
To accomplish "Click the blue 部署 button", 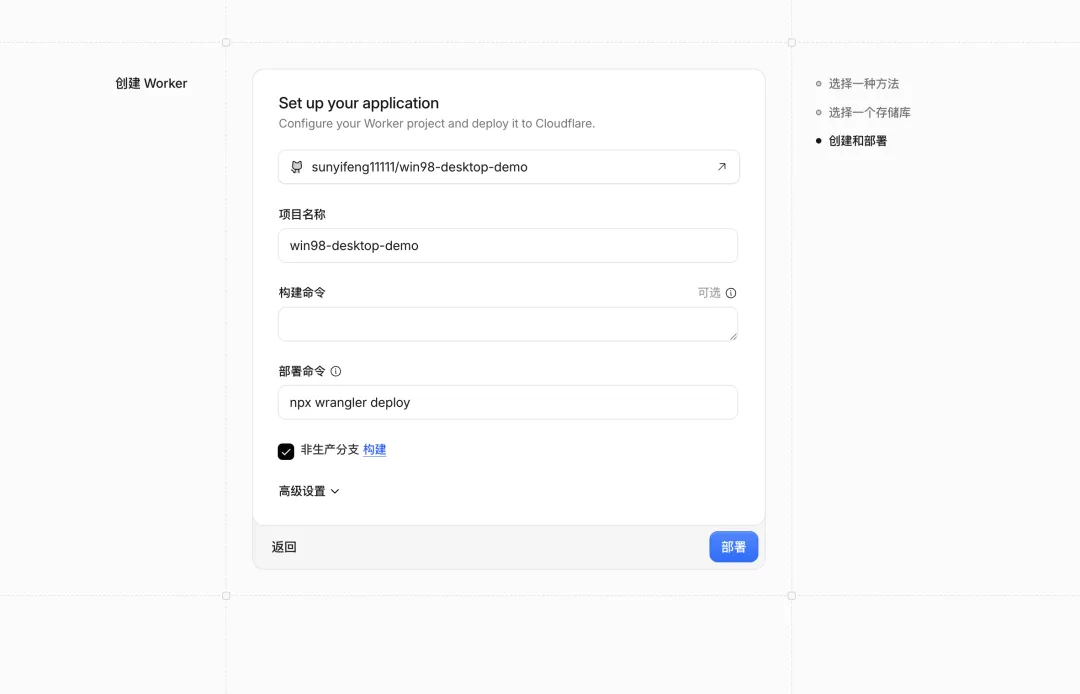I will point(734,547).
